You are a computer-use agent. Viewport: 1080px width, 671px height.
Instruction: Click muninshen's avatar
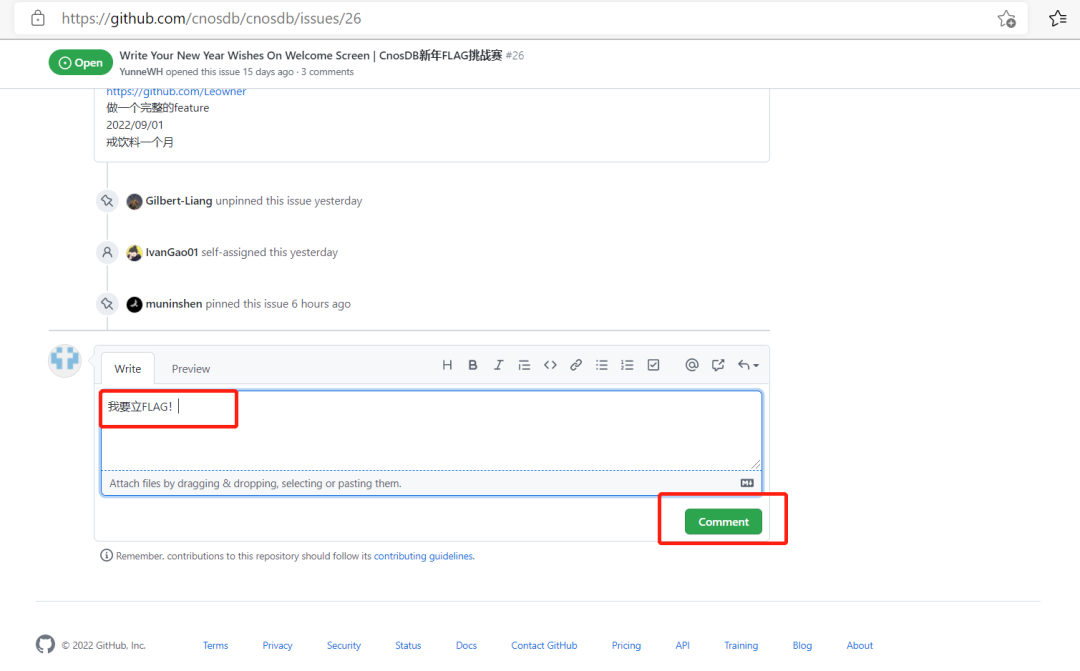134,304
